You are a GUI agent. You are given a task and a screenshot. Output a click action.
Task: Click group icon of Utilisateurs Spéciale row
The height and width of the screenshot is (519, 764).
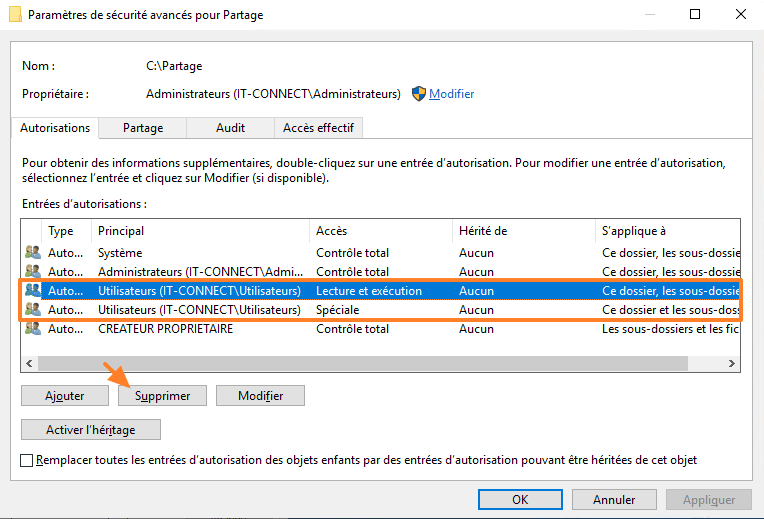click(x=33, y=309)
